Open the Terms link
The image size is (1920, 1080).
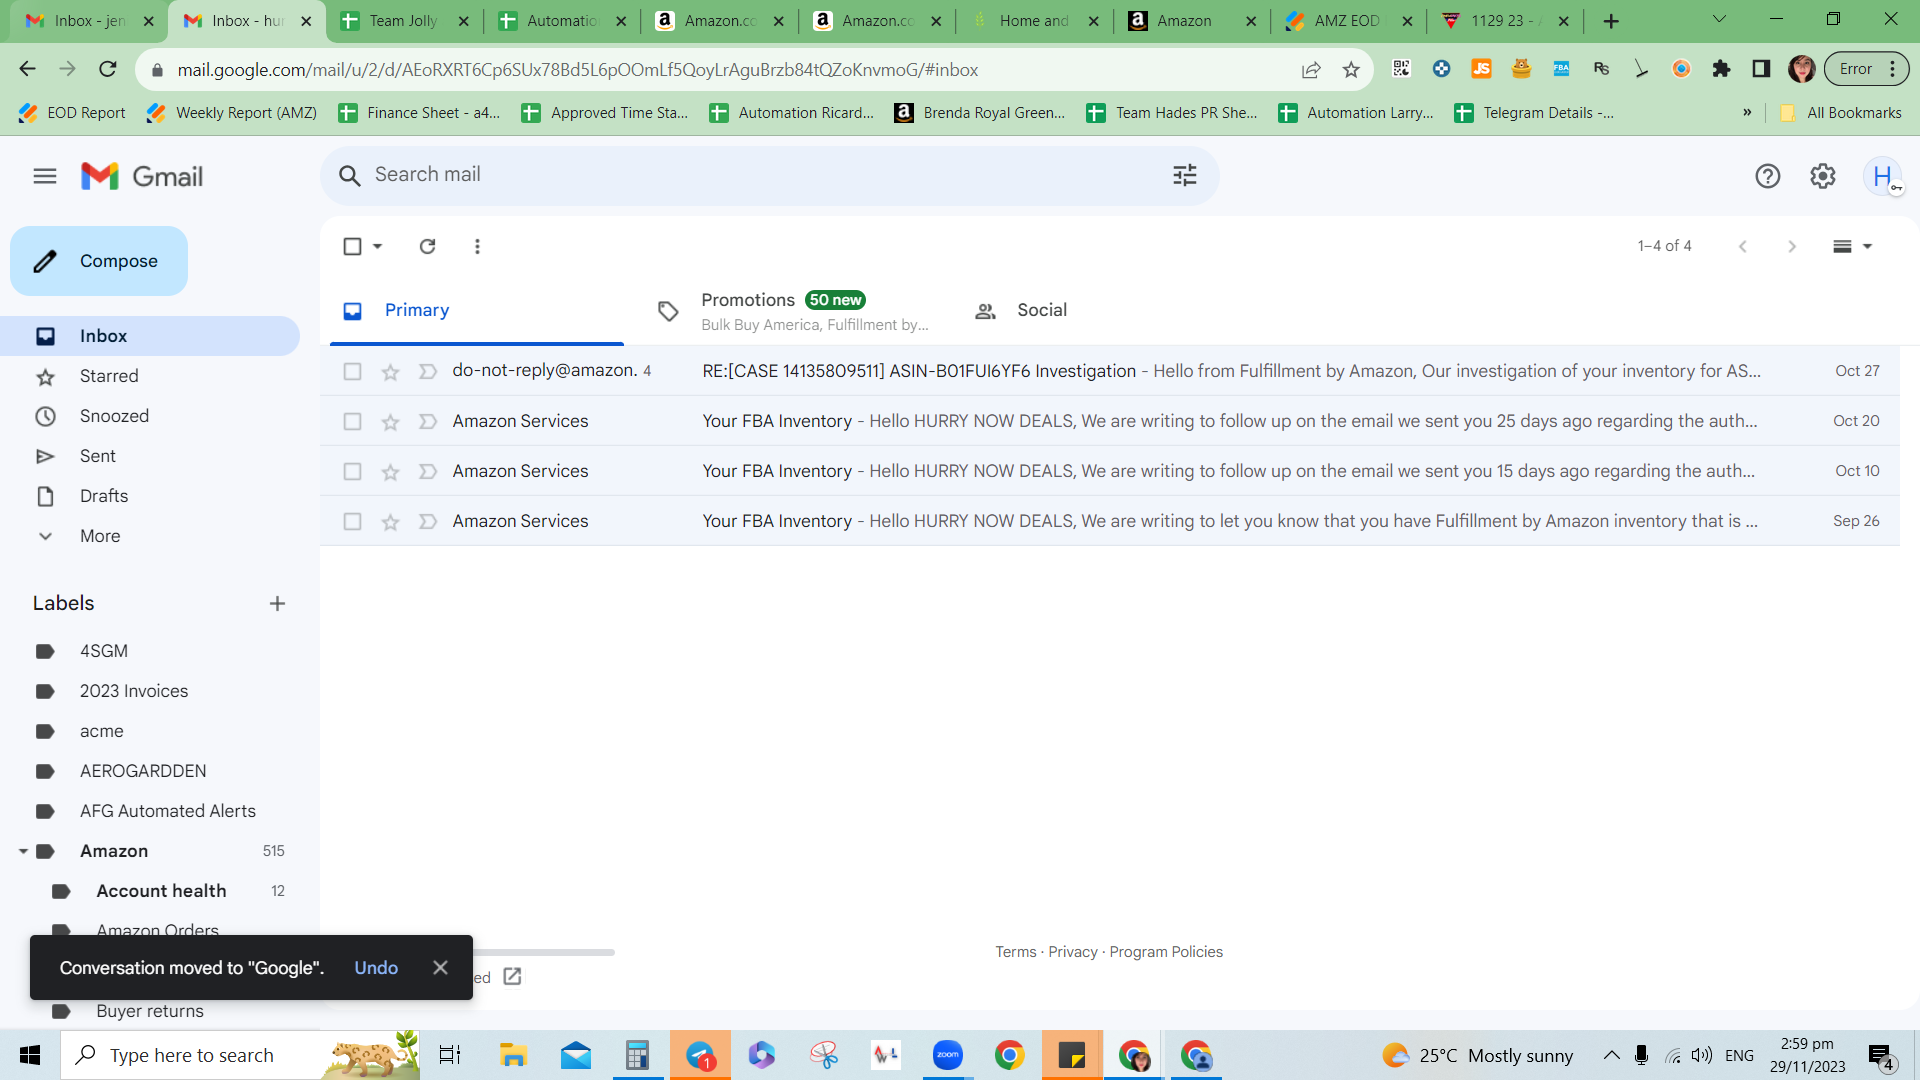(x=1016, y=952)
